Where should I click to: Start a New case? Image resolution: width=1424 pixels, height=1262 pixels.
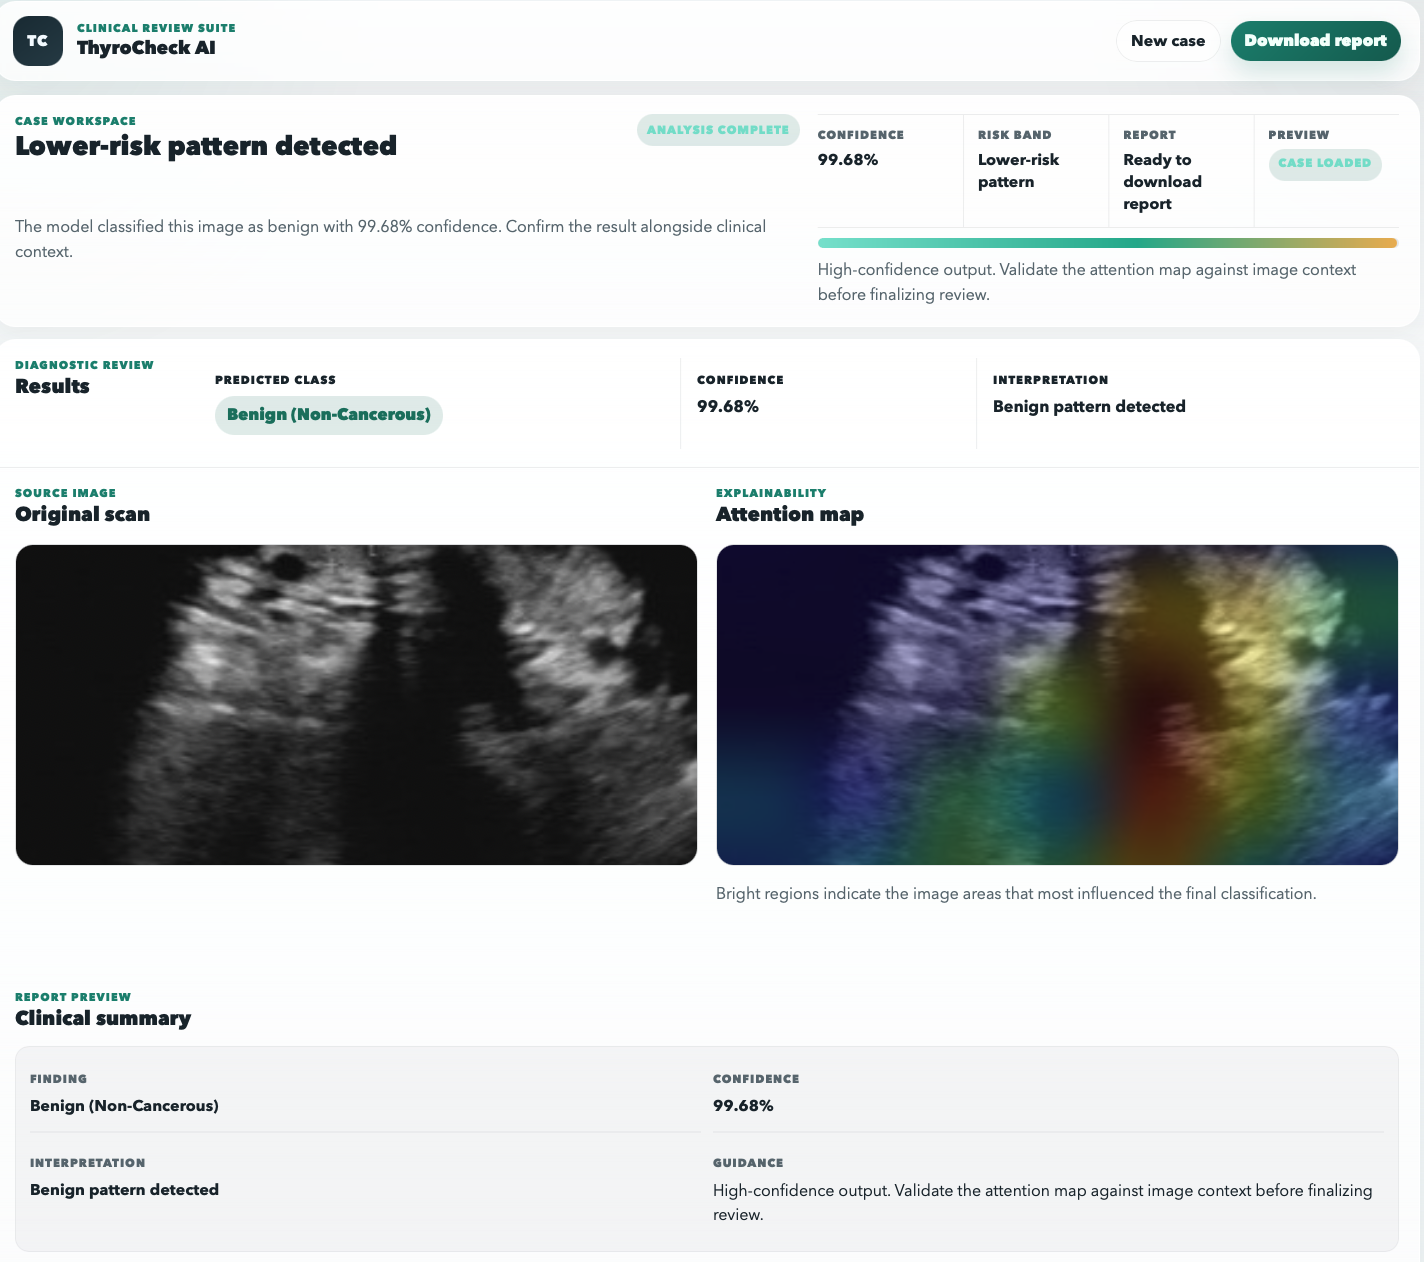[1168, 41]
